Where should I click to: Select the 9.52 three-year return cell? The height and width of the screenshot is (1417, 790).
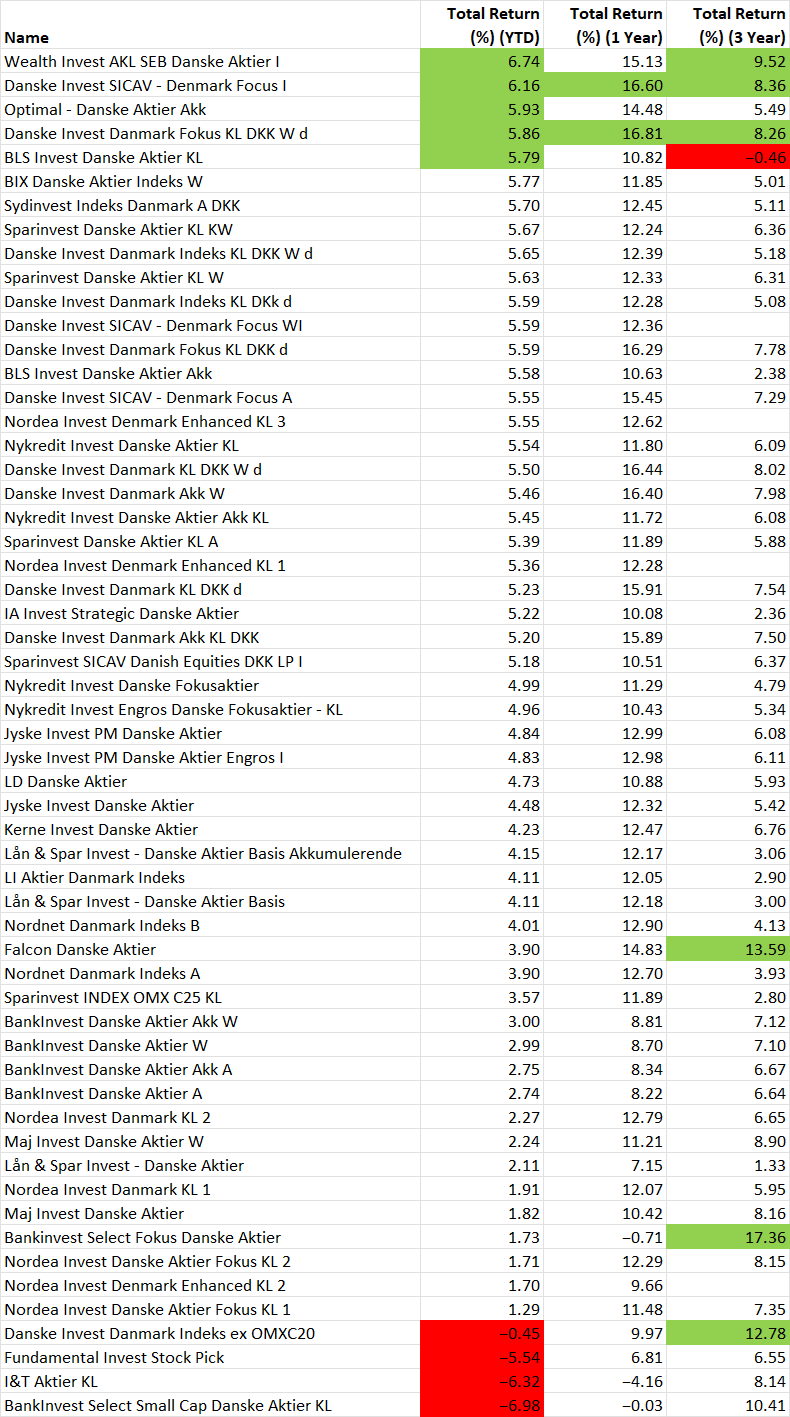[728, 61]
